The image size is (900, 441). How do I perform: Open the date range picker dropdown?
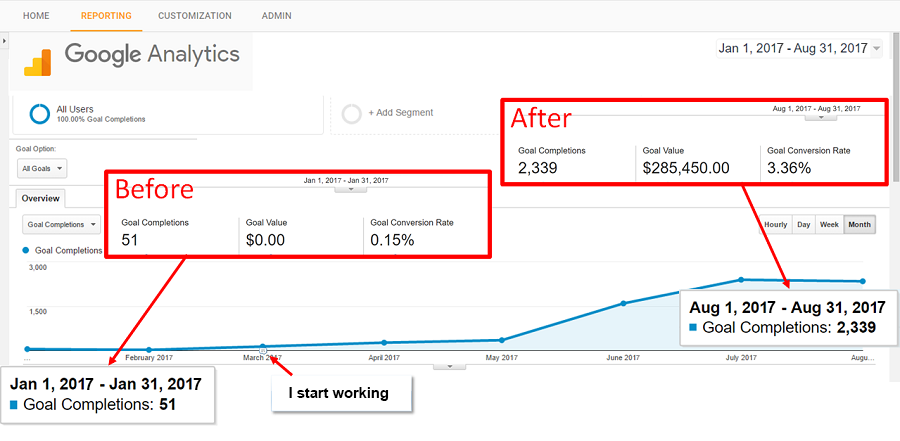(x=800, y=48)
